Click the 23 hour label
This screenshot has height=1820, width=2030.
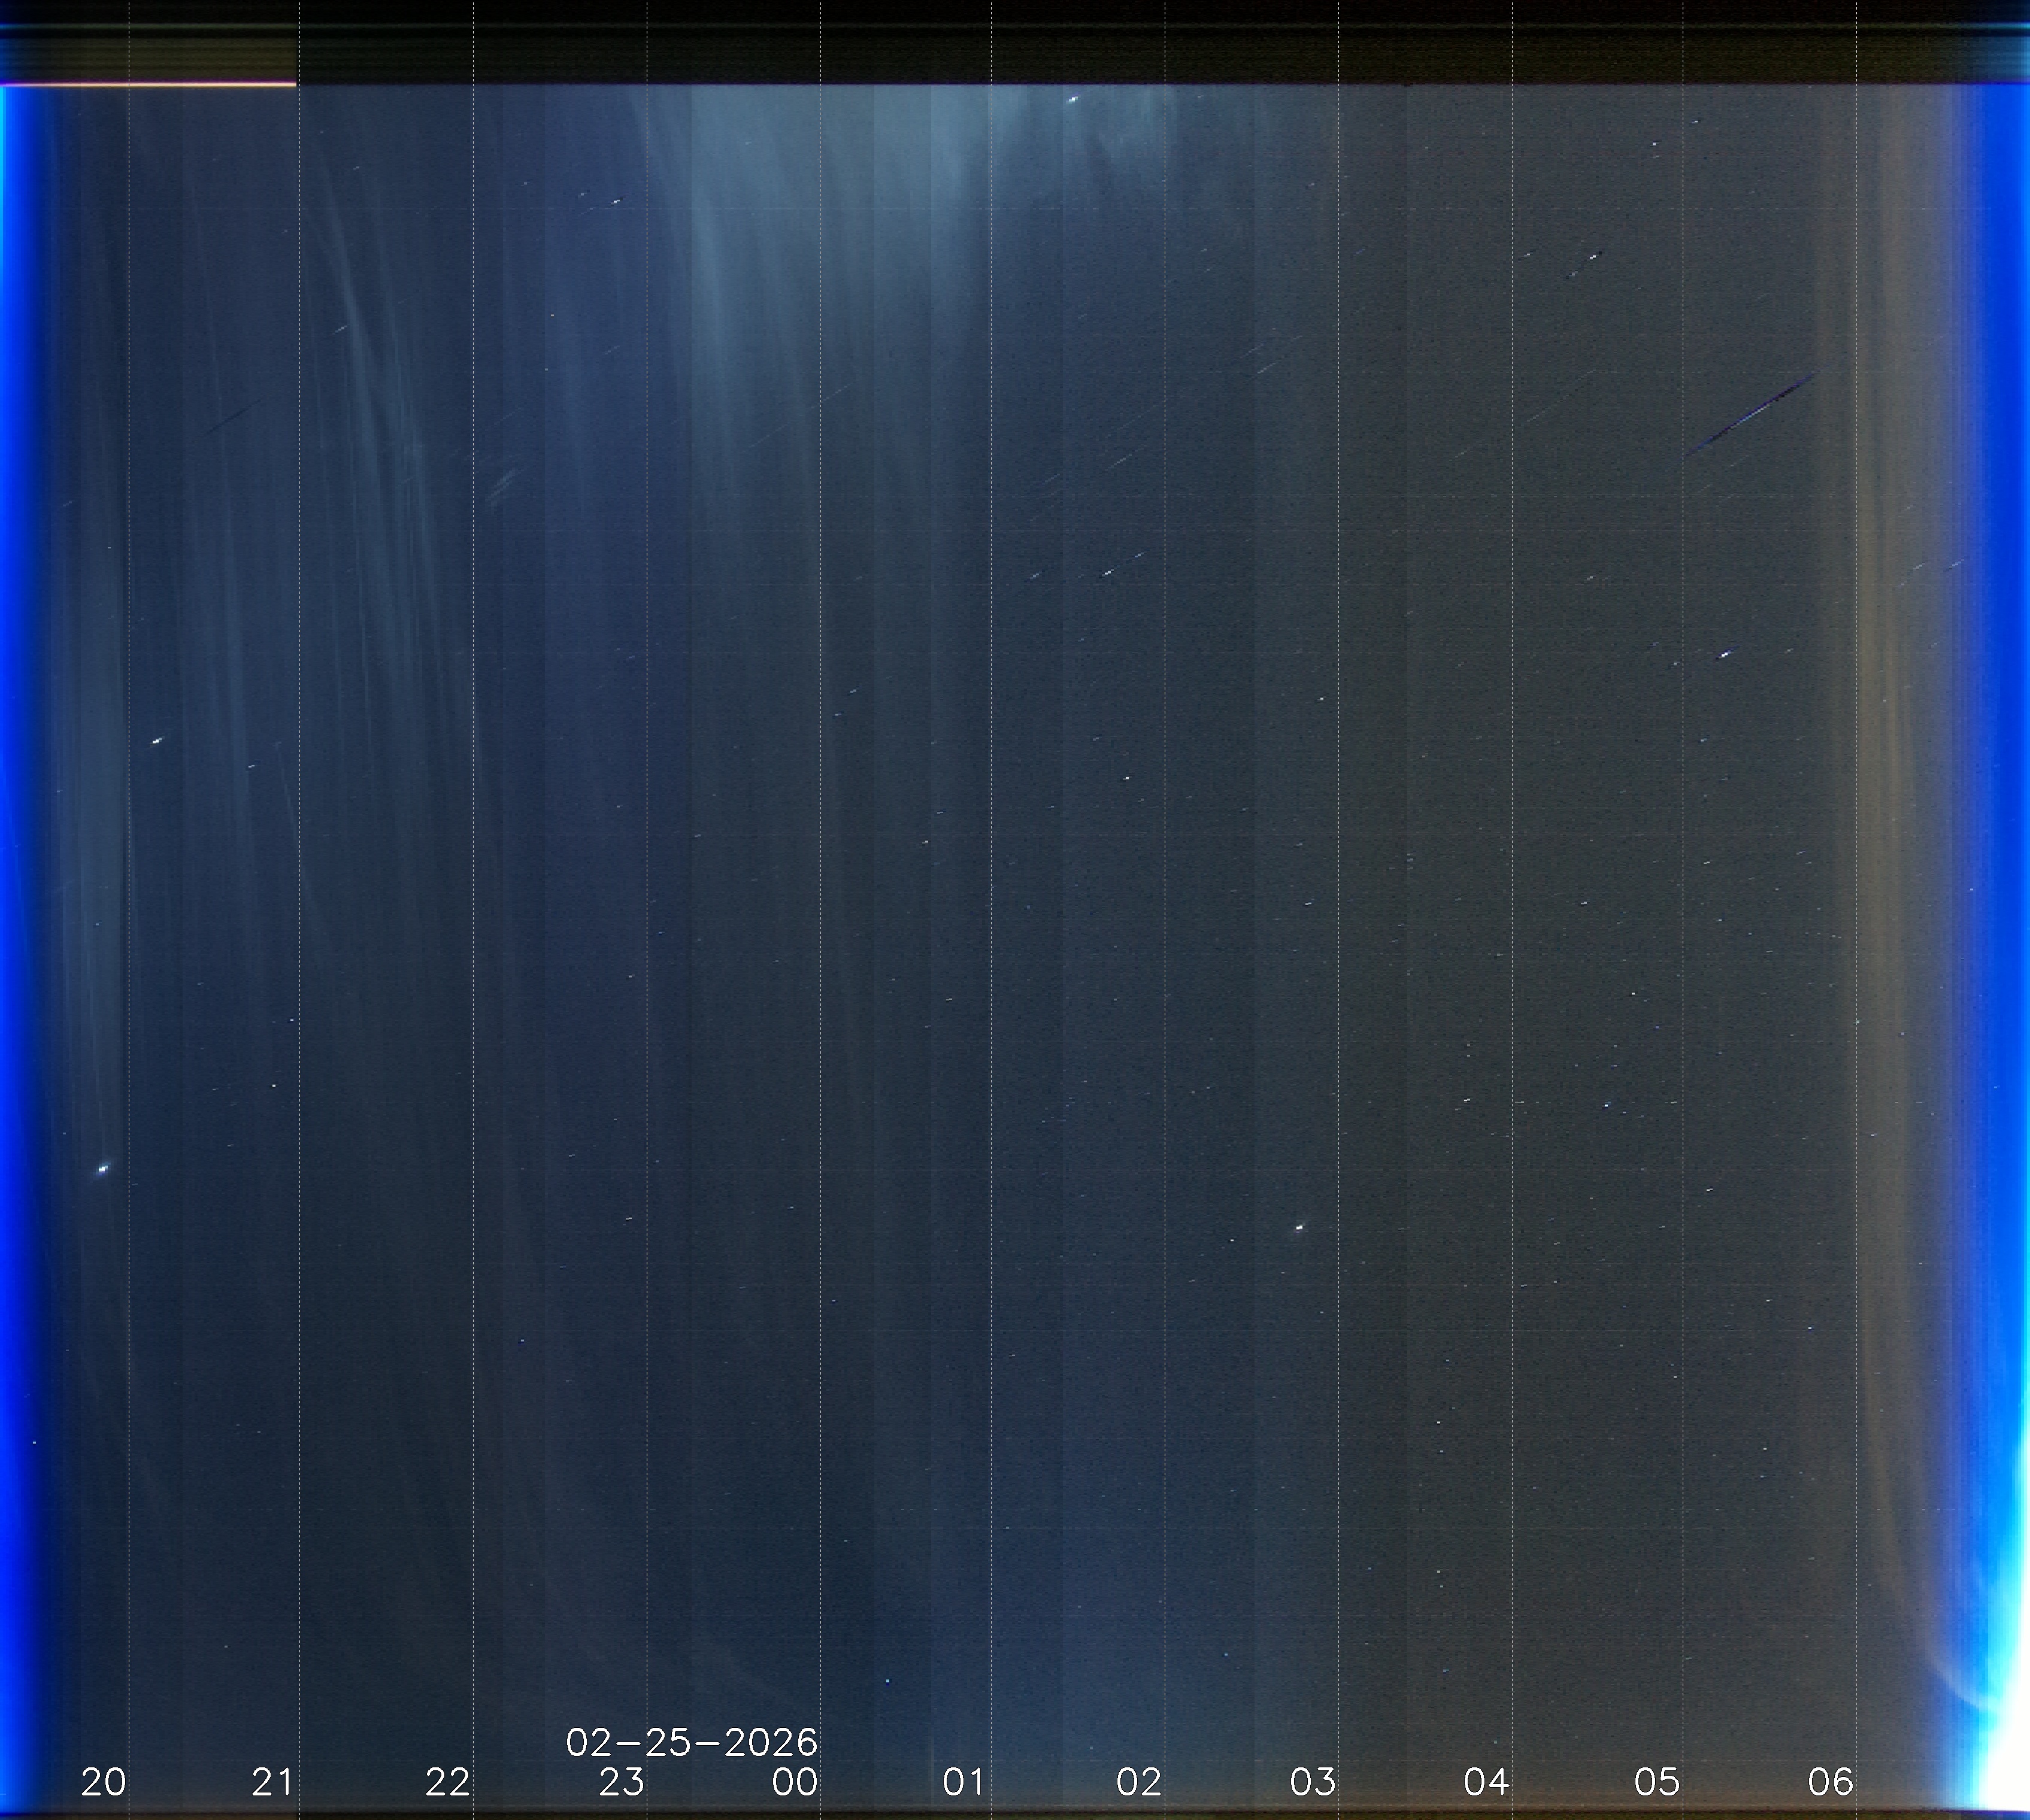coord(621,1781)
